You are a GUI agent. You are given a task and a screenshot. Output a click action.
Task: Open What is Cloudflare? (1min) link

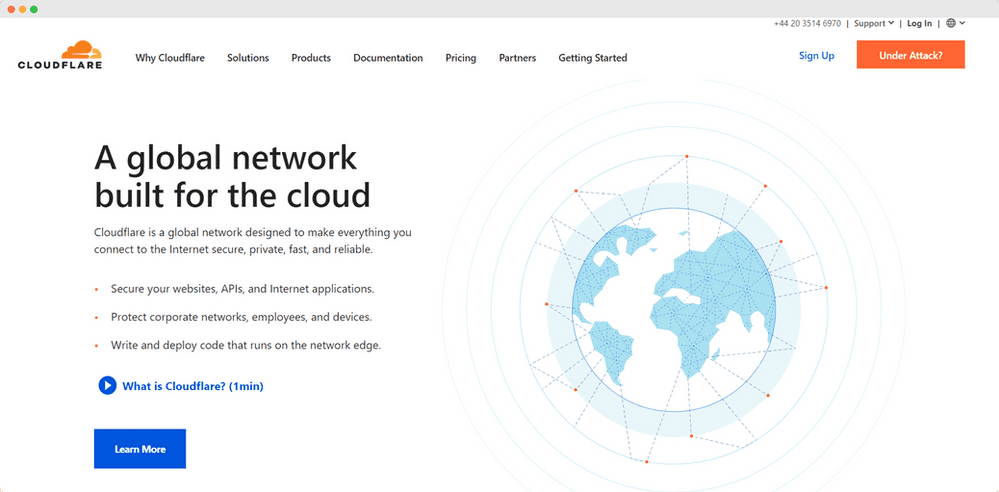coord(192,386)
